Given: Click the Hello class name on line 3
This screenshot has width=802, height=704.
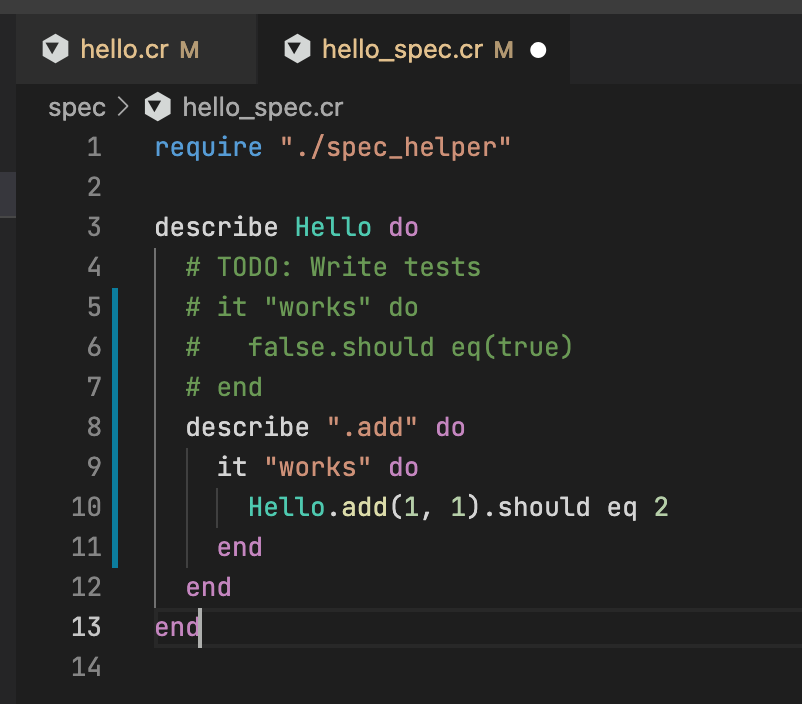Looking at the screenshot, I should click(333, 227).
